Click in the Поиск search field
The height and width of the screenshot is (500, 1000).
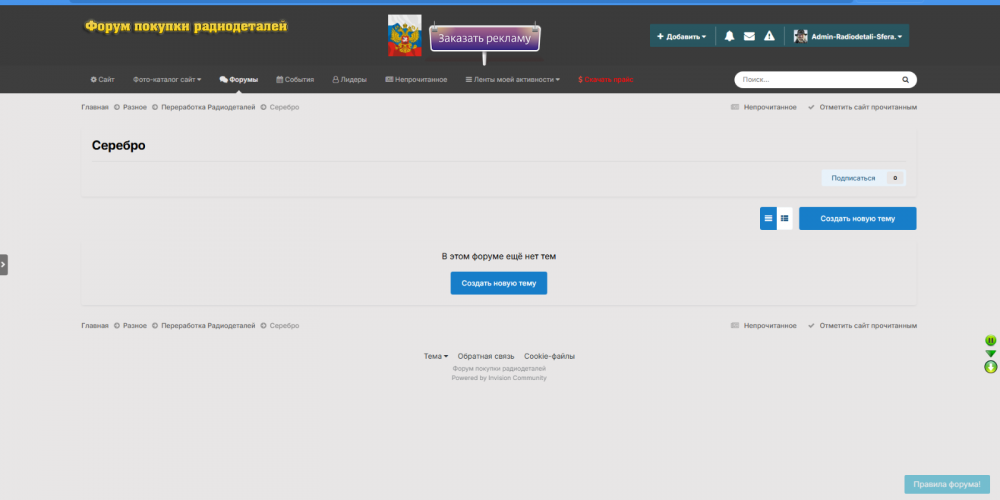[815, 79]
